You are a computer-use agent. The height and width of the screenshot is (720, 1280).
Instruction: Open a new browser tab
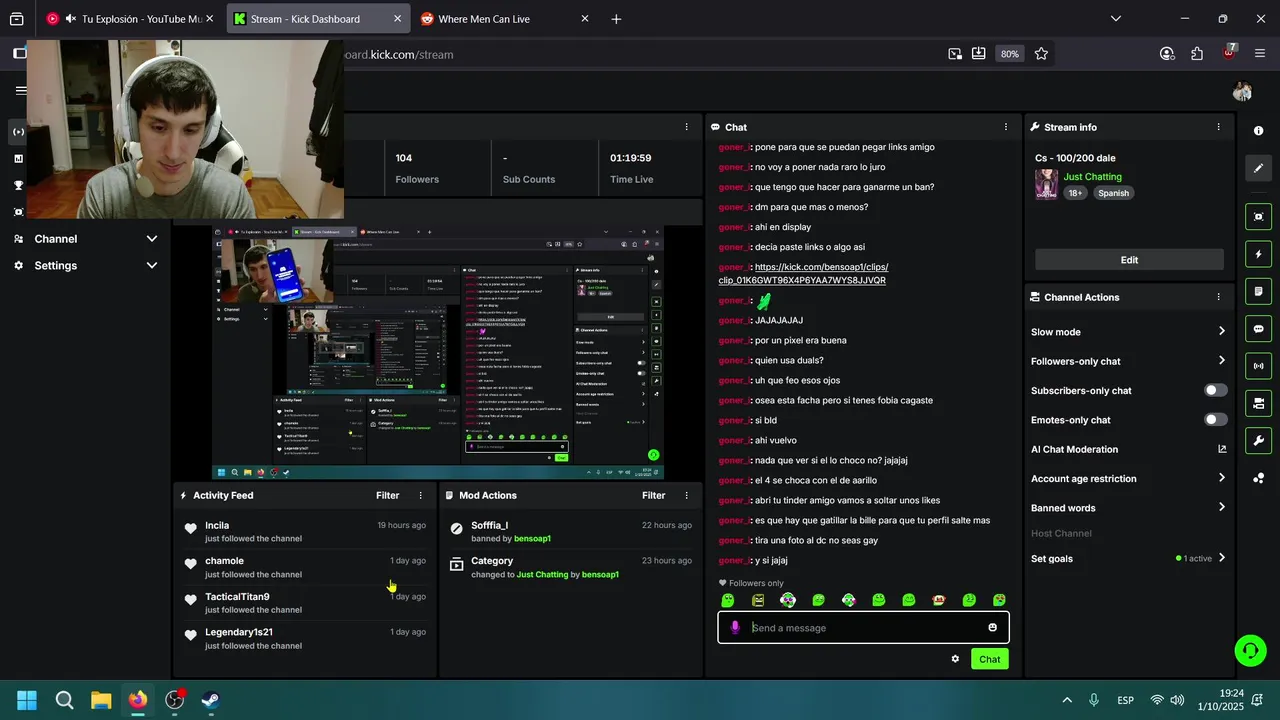pos(616,19)
